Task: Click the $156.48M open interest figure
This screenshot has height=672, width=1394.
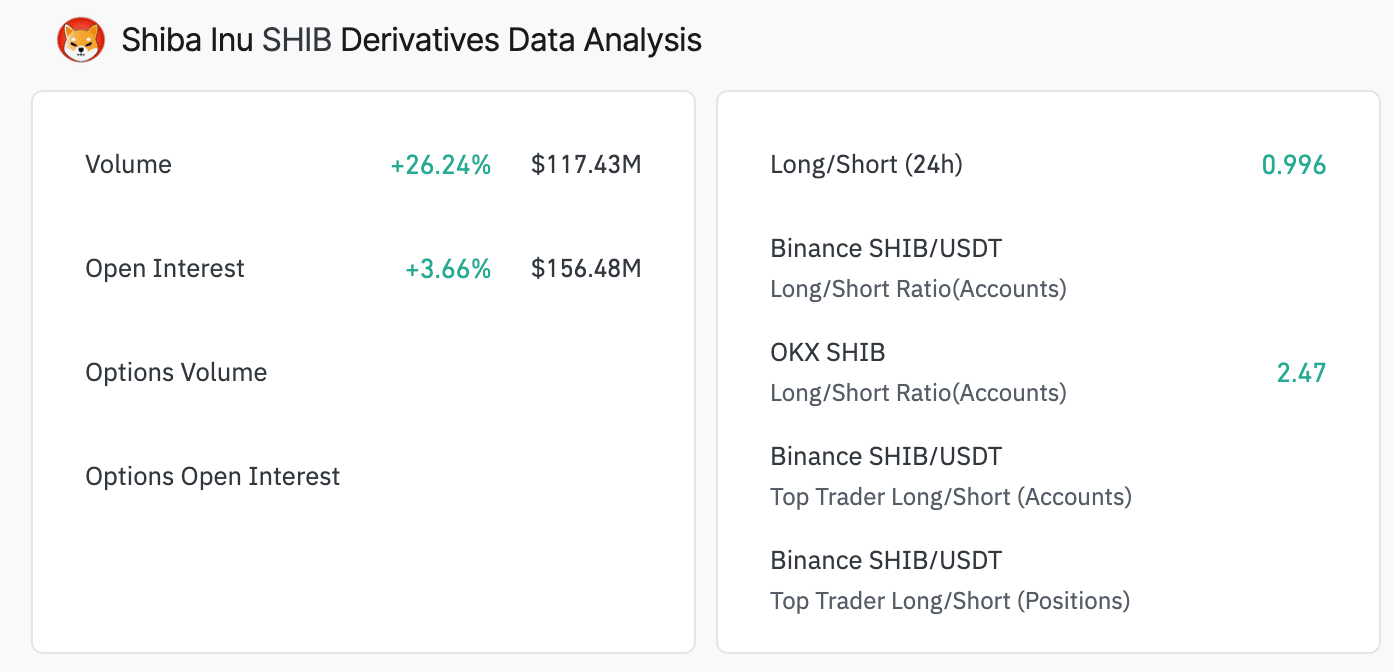Action: click(586, 269)
